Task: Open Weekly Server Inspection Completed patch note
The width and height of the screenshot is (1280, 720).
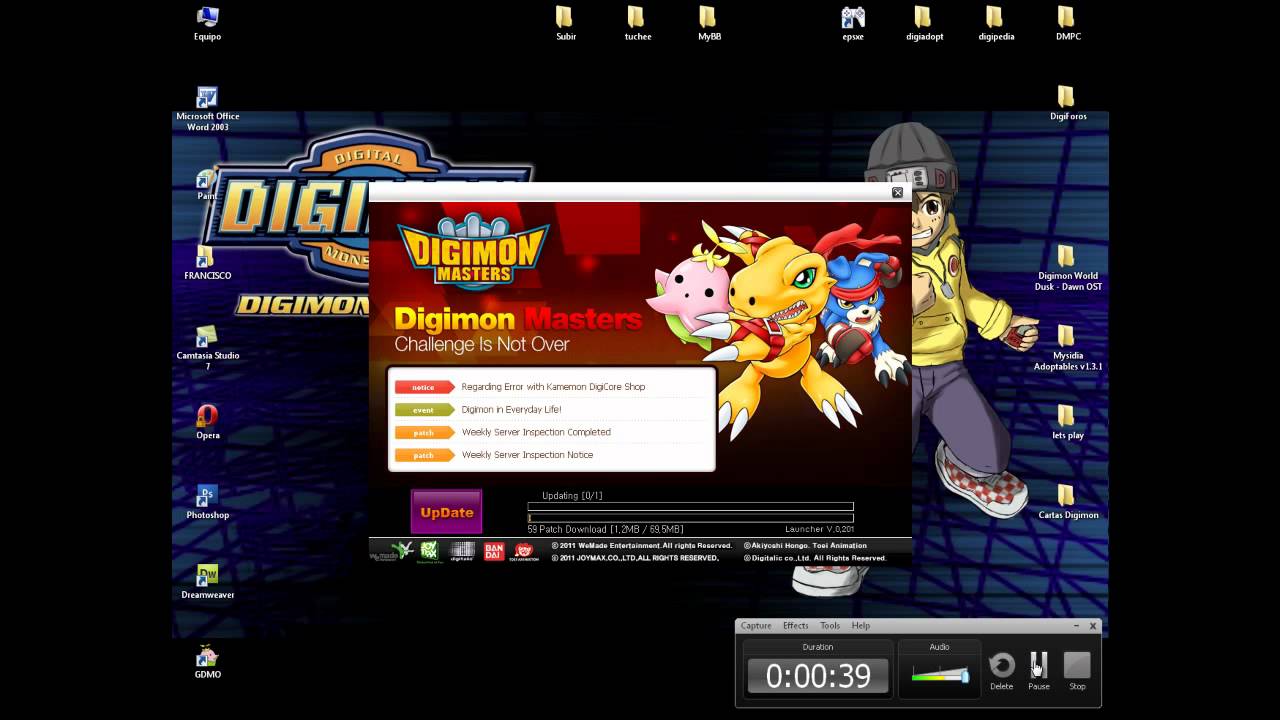Action: 536,432
